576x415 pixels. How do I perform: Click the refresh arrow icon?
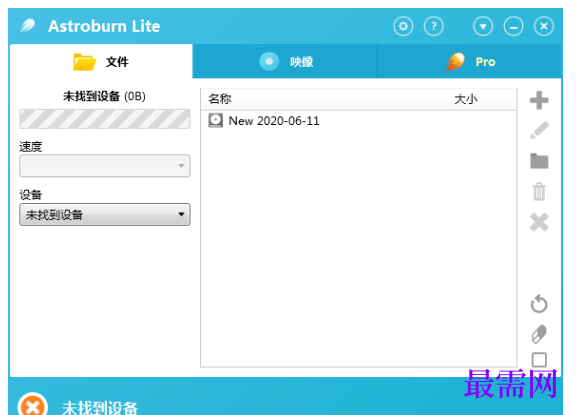[539, 303]
